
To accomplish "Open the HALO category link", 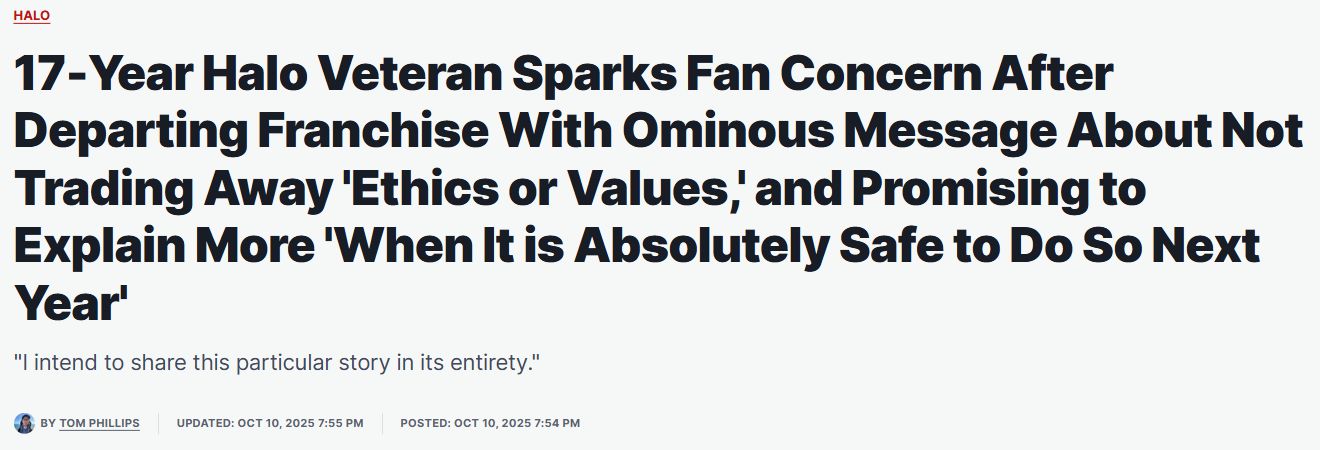I will pyautogui.click(x=32, y=16).
